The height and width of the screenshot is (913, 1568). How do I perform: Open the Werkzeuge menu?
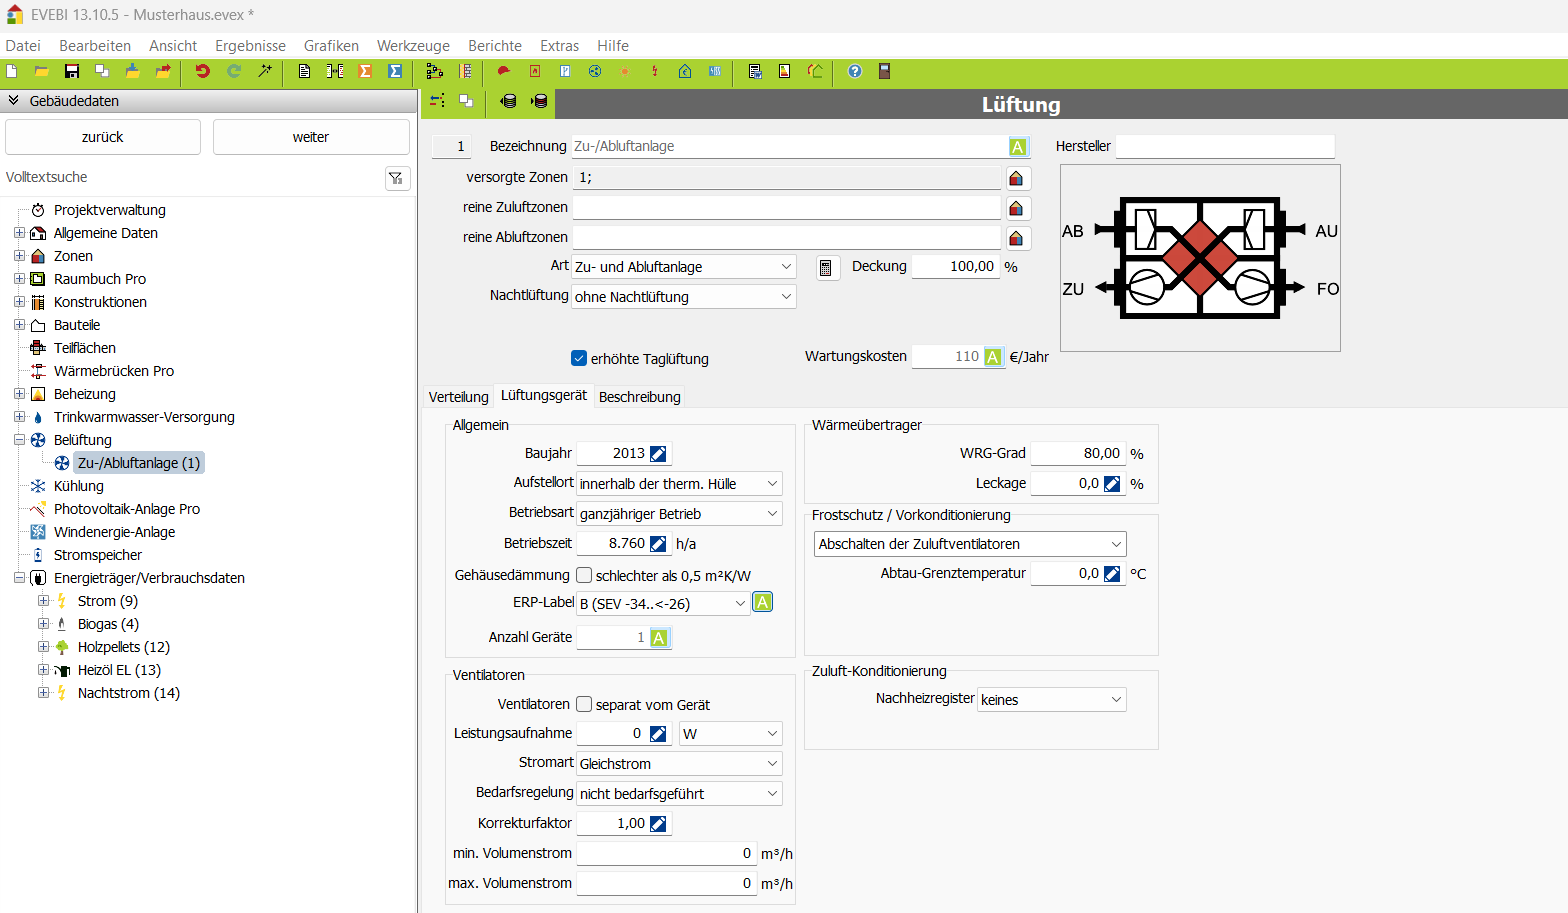coord(413,46)
